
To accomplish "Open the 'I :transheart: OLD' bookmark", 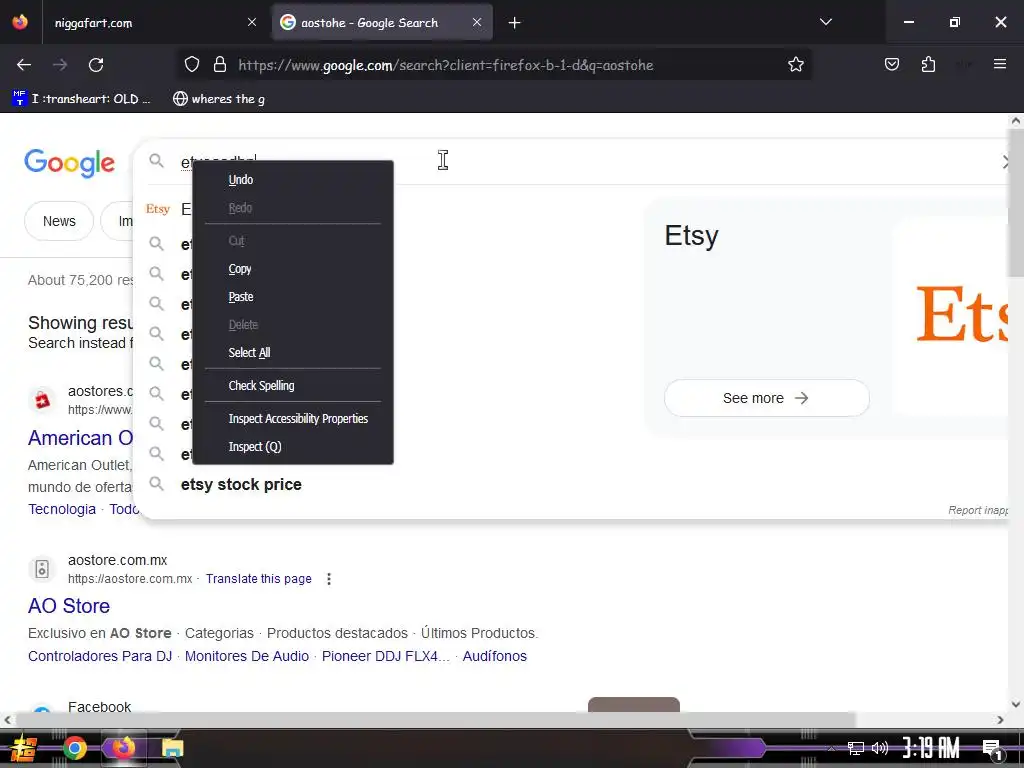I will (82, 99).
